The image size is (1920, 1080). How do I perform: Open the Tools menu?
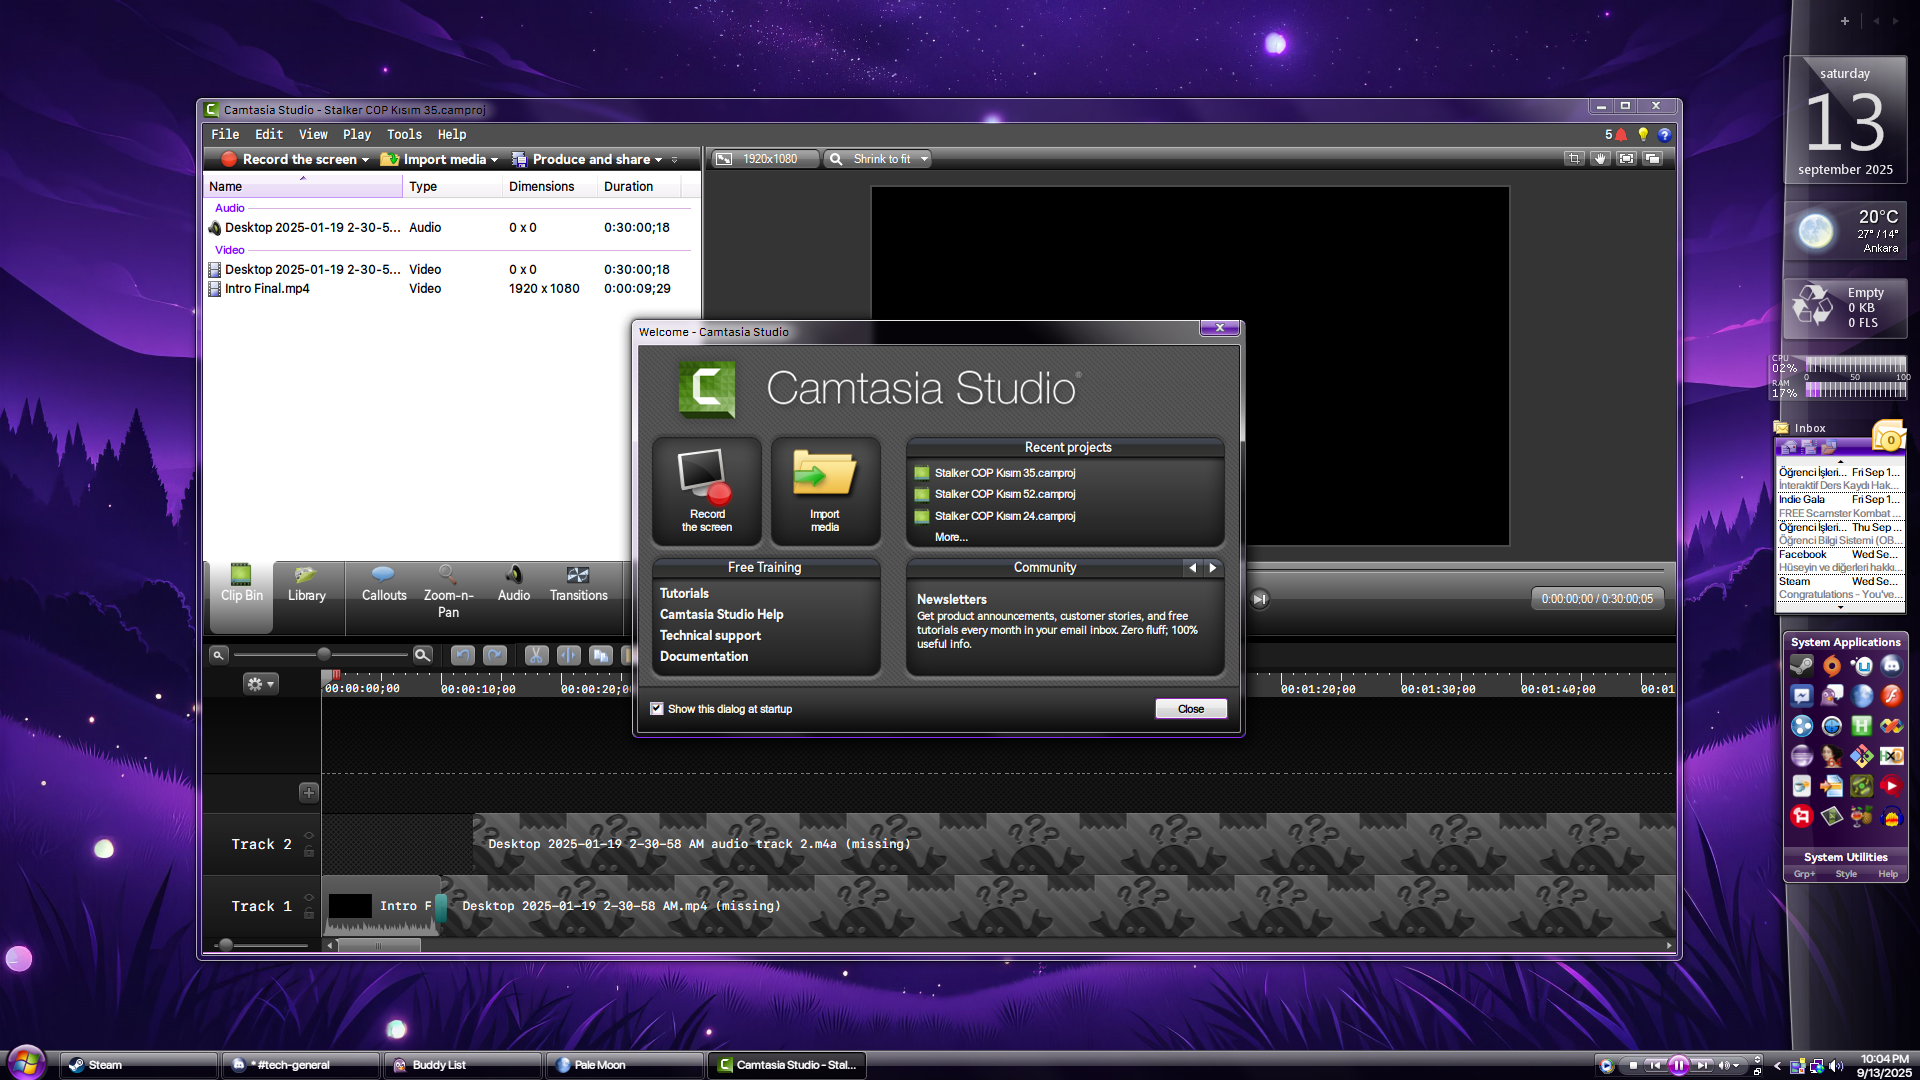tap(404, 134)
